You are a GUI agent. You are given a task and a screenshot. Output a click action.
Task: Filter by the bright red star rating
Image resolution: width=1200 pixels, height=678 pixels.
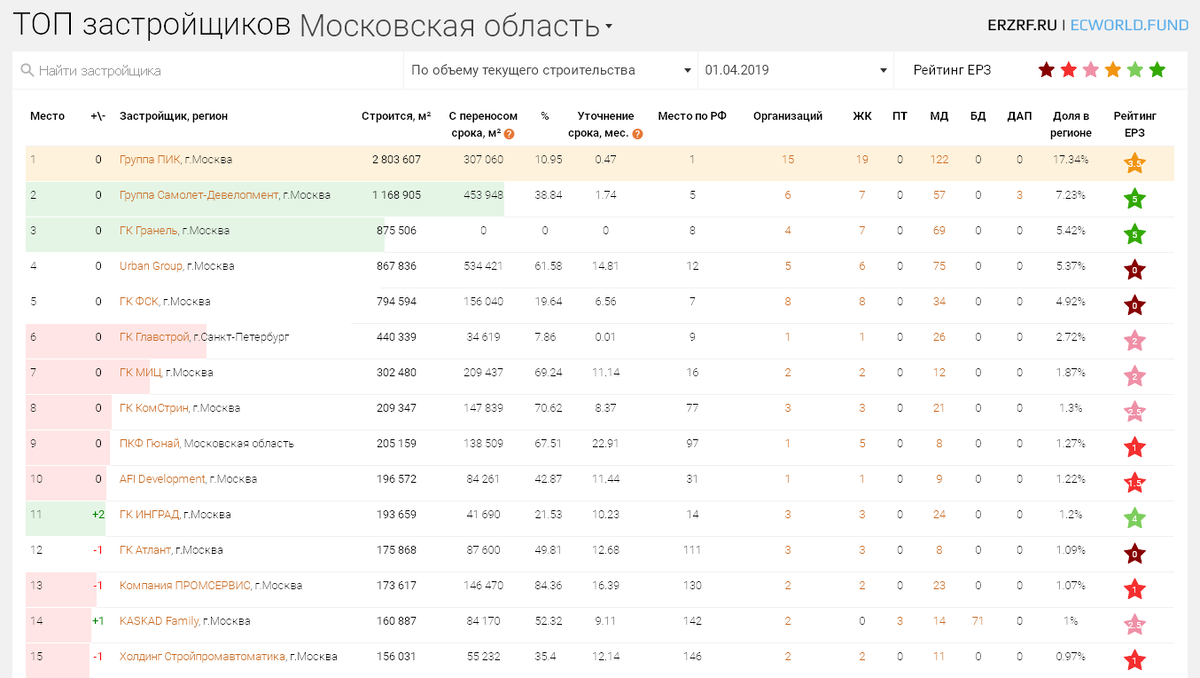(1069, 70)
